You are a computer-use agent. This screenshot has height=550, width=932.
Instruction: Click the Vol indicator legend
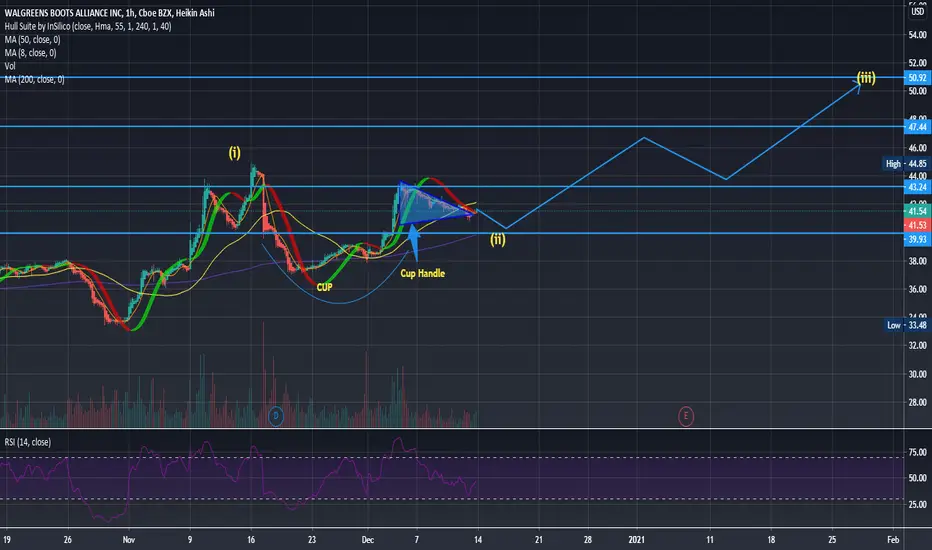pos(10,66)
